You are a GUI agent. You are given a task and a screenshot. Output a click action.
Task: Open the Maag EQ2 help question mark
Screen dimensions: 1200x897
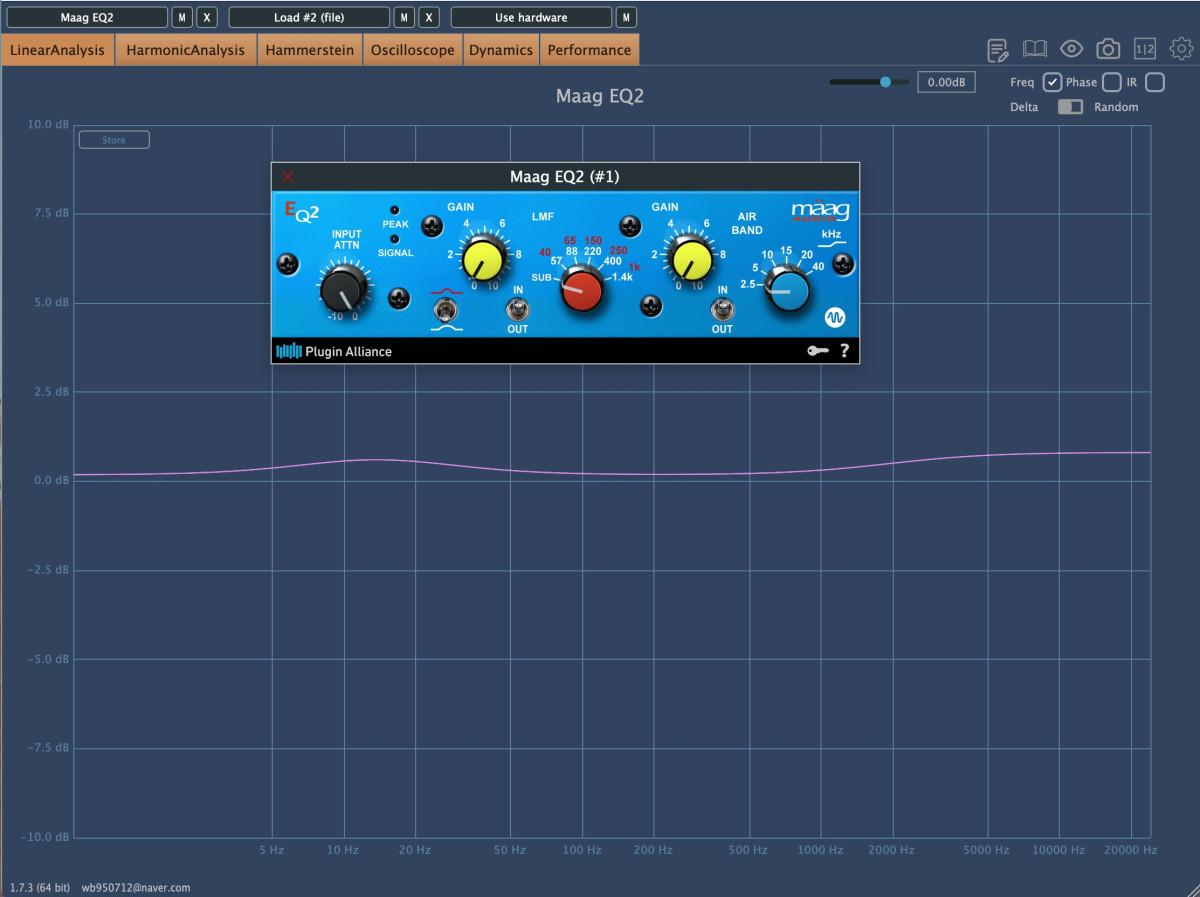point(844,351)
